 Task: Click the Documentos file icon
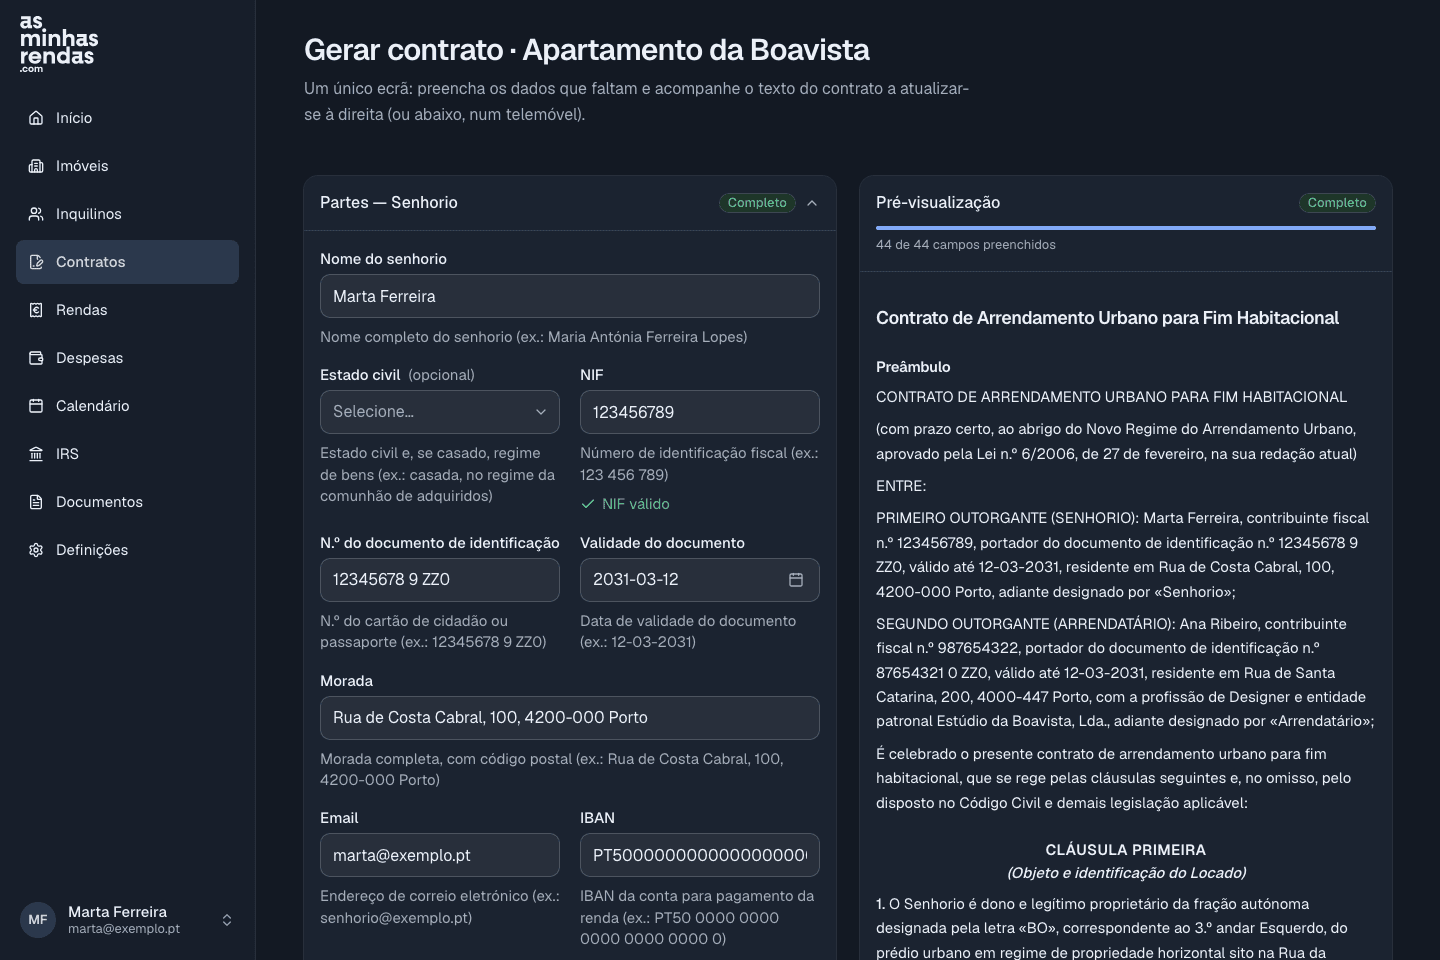(36, 502)
